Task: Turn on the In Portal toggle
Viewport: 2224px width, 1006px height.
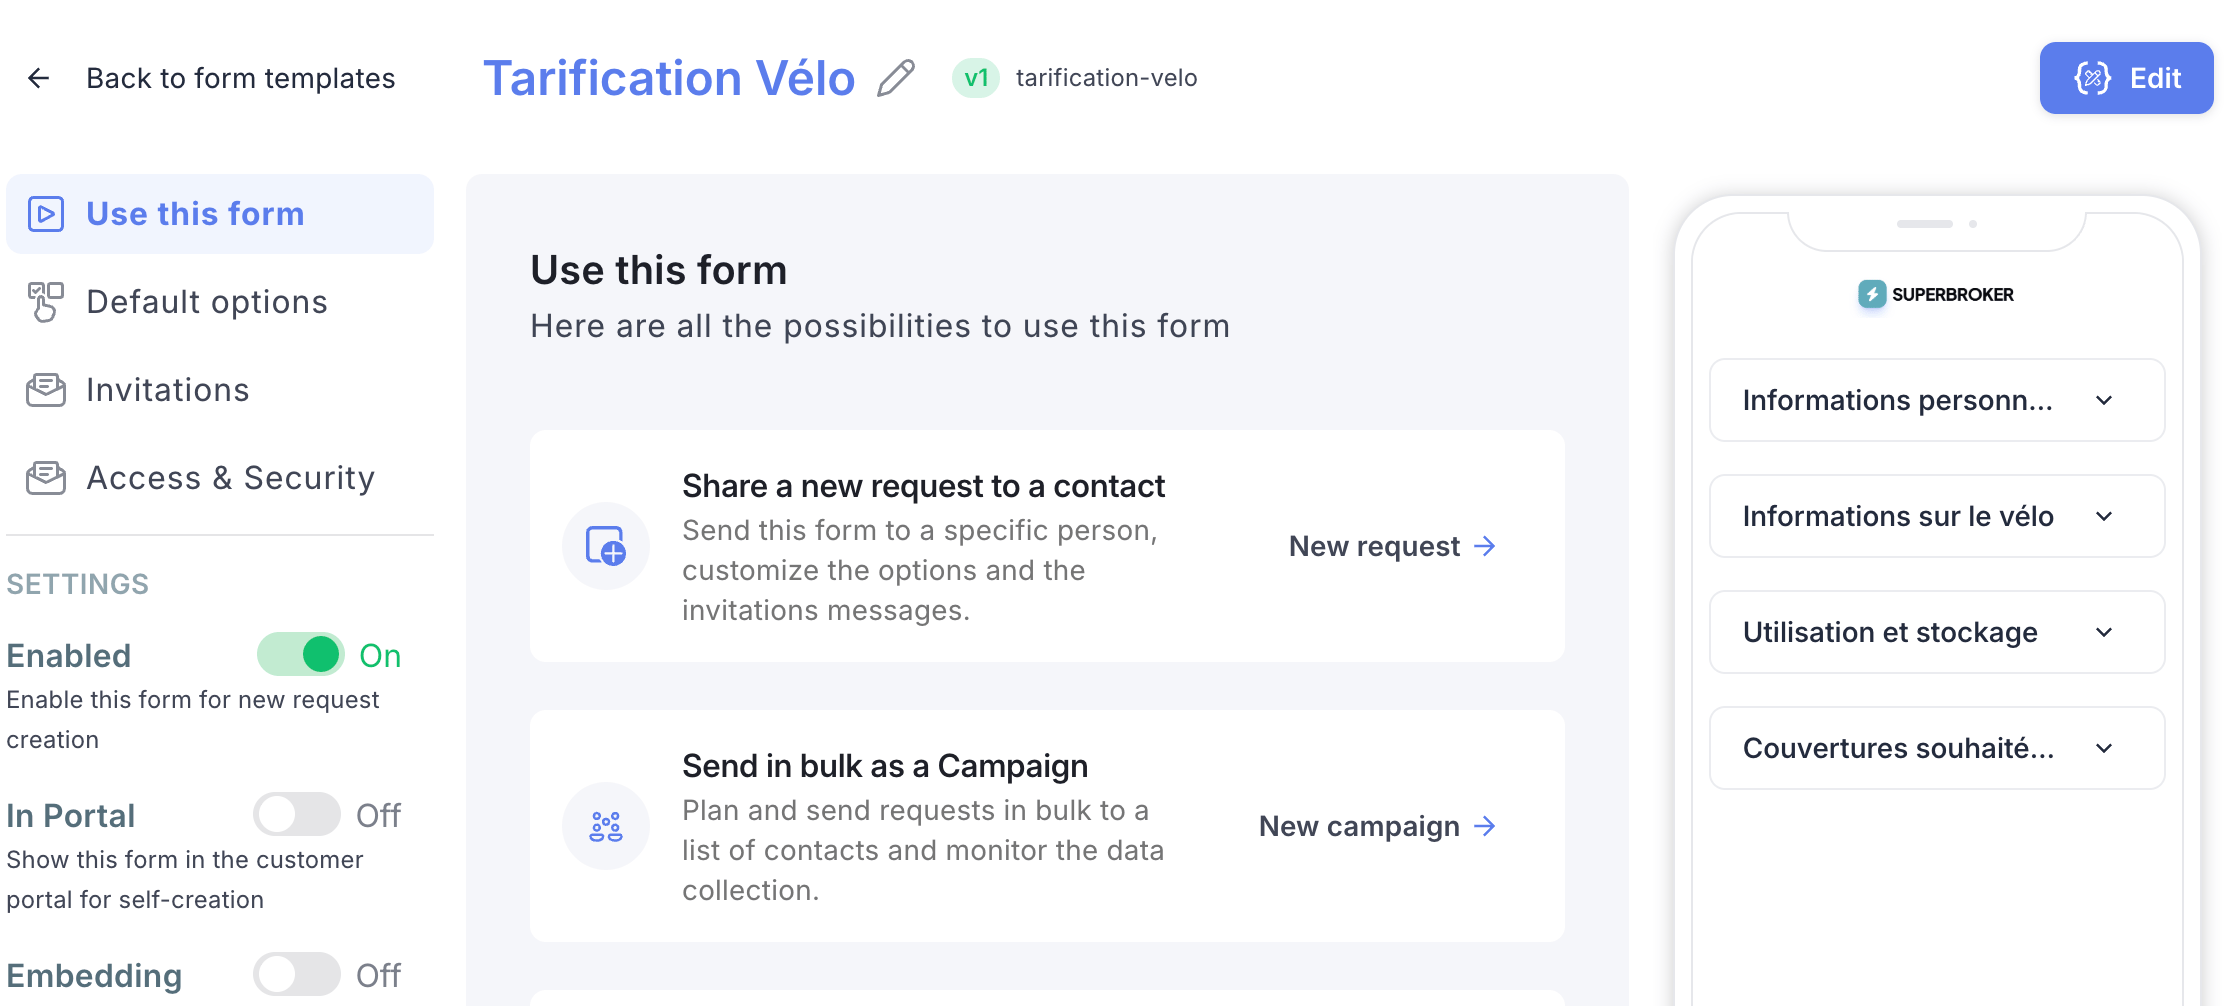Action: [297, 815]
